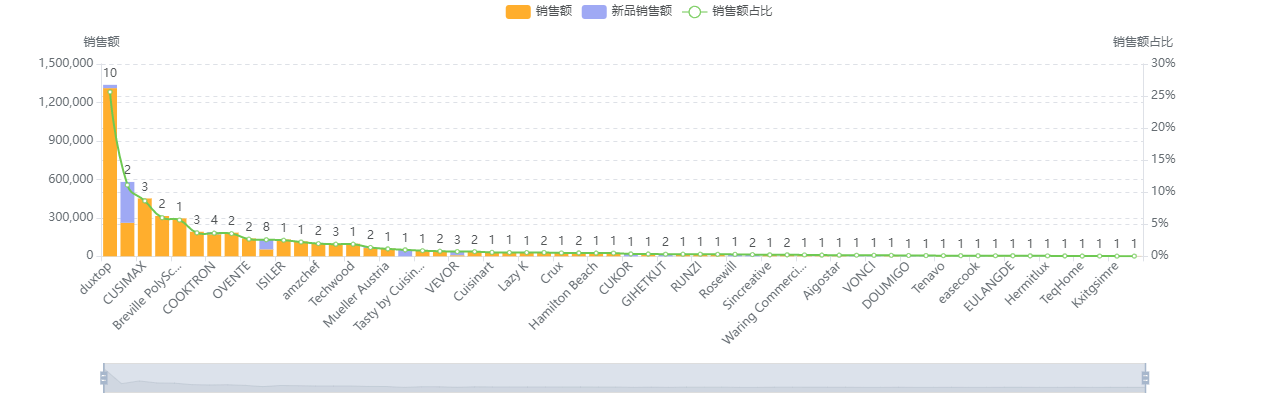Click the Rosewill axis label
This screenshot has height=400, width=1278.
[719, 282]
